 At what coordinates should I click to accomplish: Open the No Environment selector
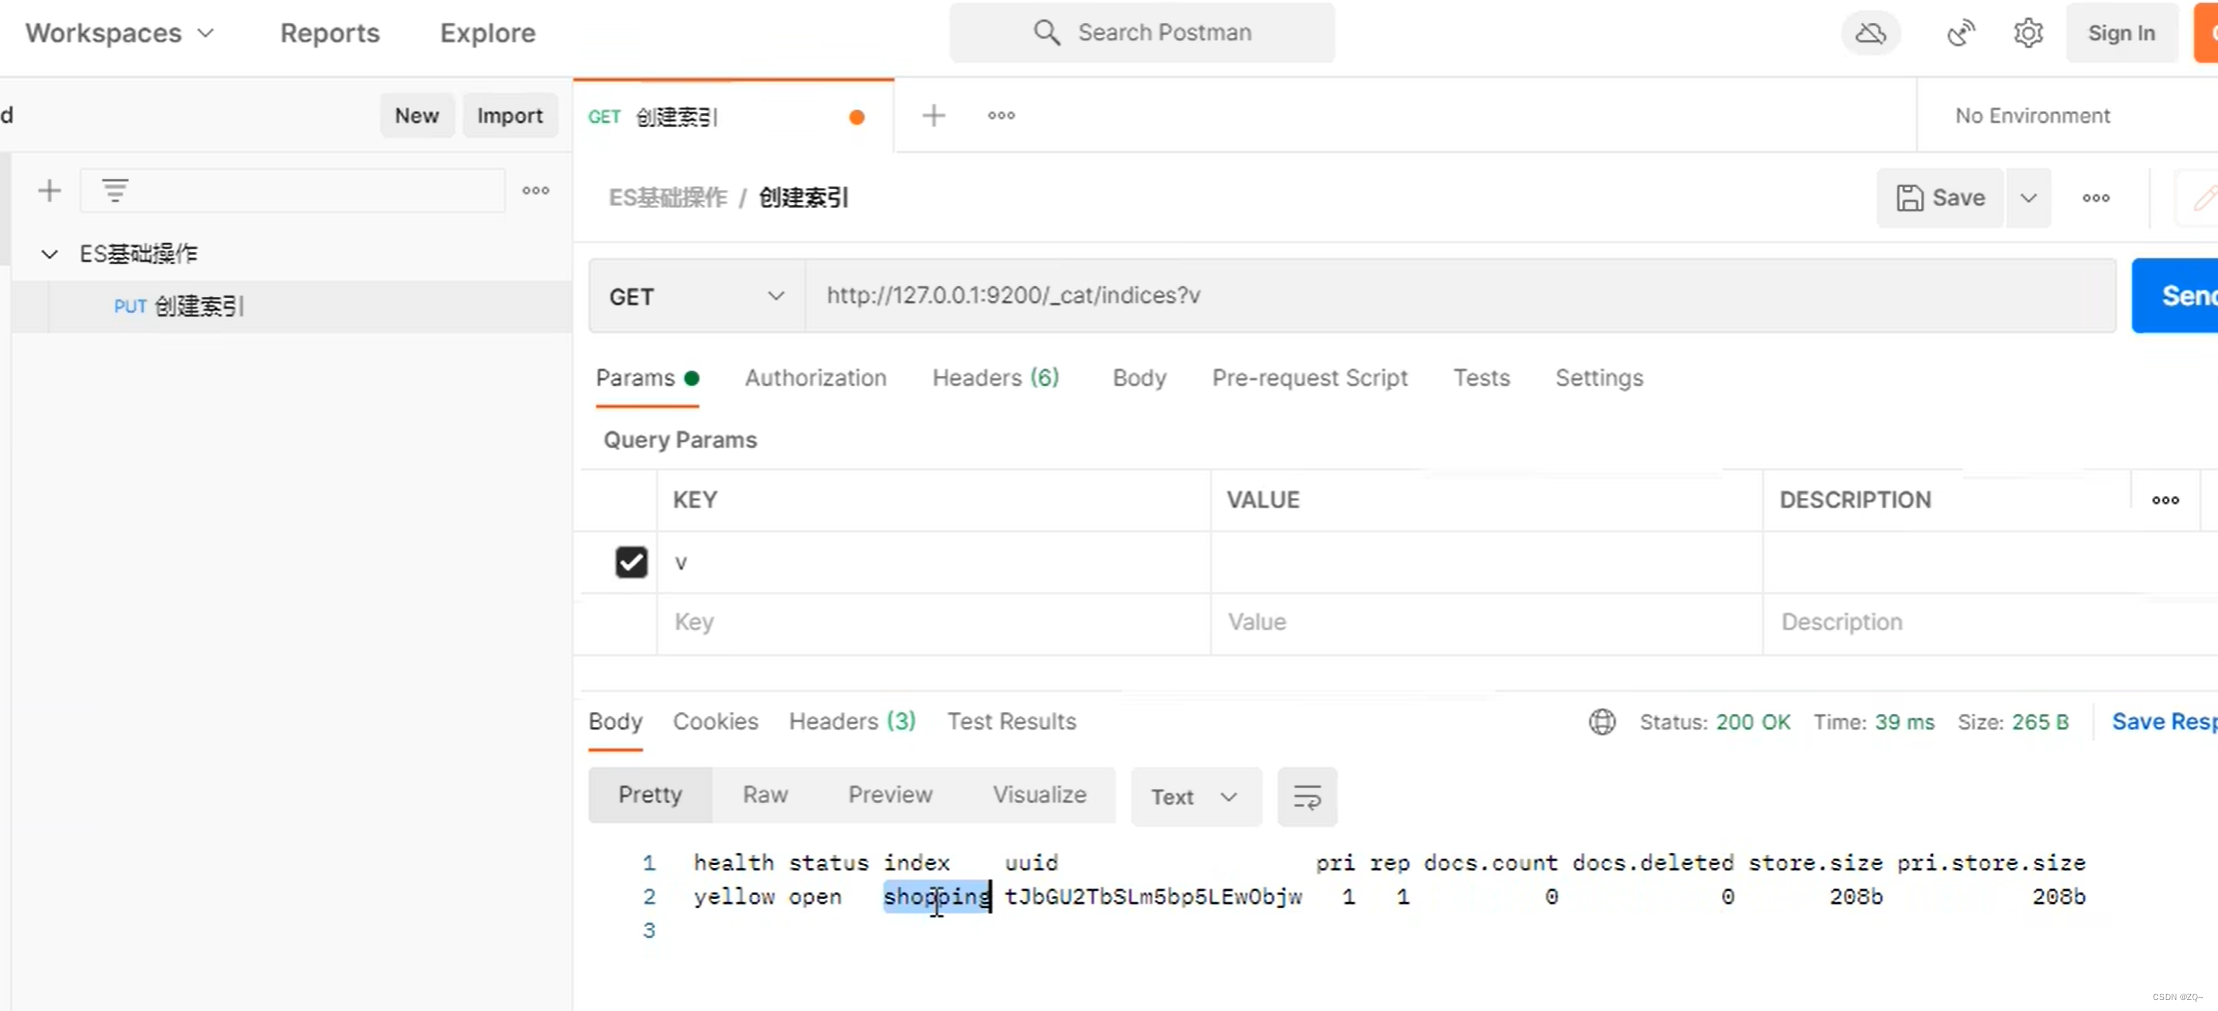tap(2032, 116)
